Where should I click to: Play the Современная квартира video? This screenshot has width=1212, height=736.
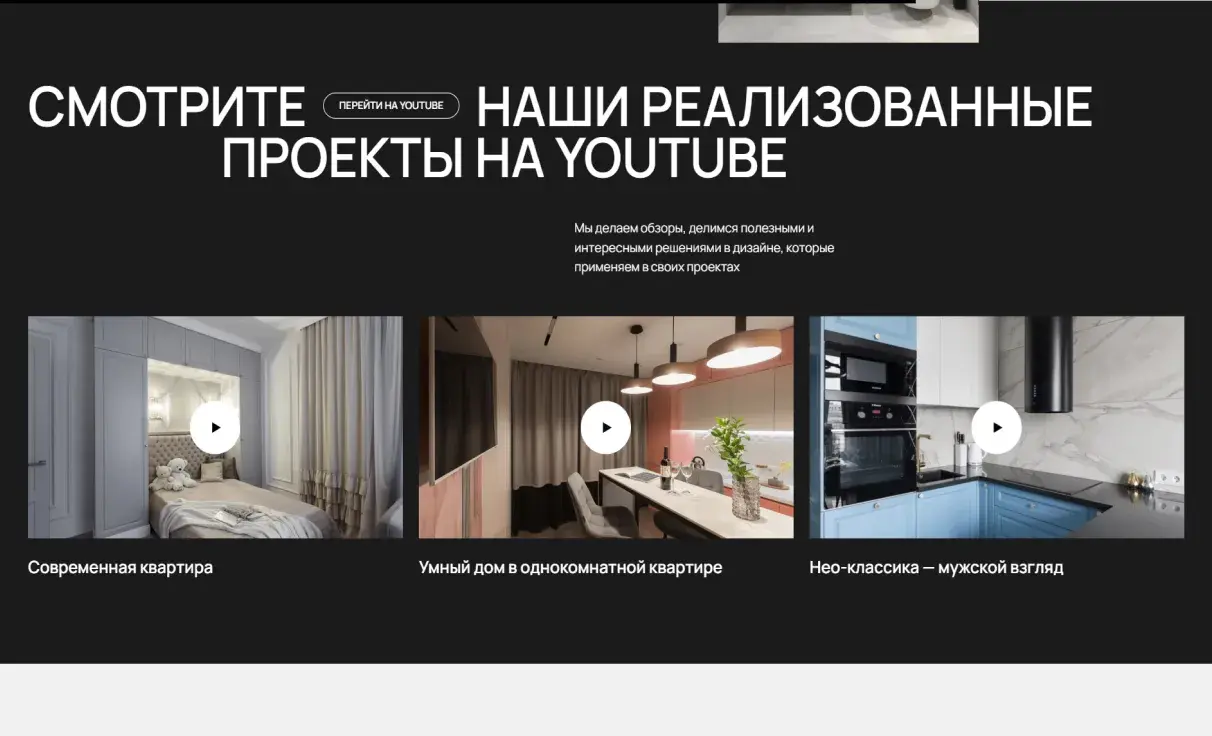pos(215,427)
